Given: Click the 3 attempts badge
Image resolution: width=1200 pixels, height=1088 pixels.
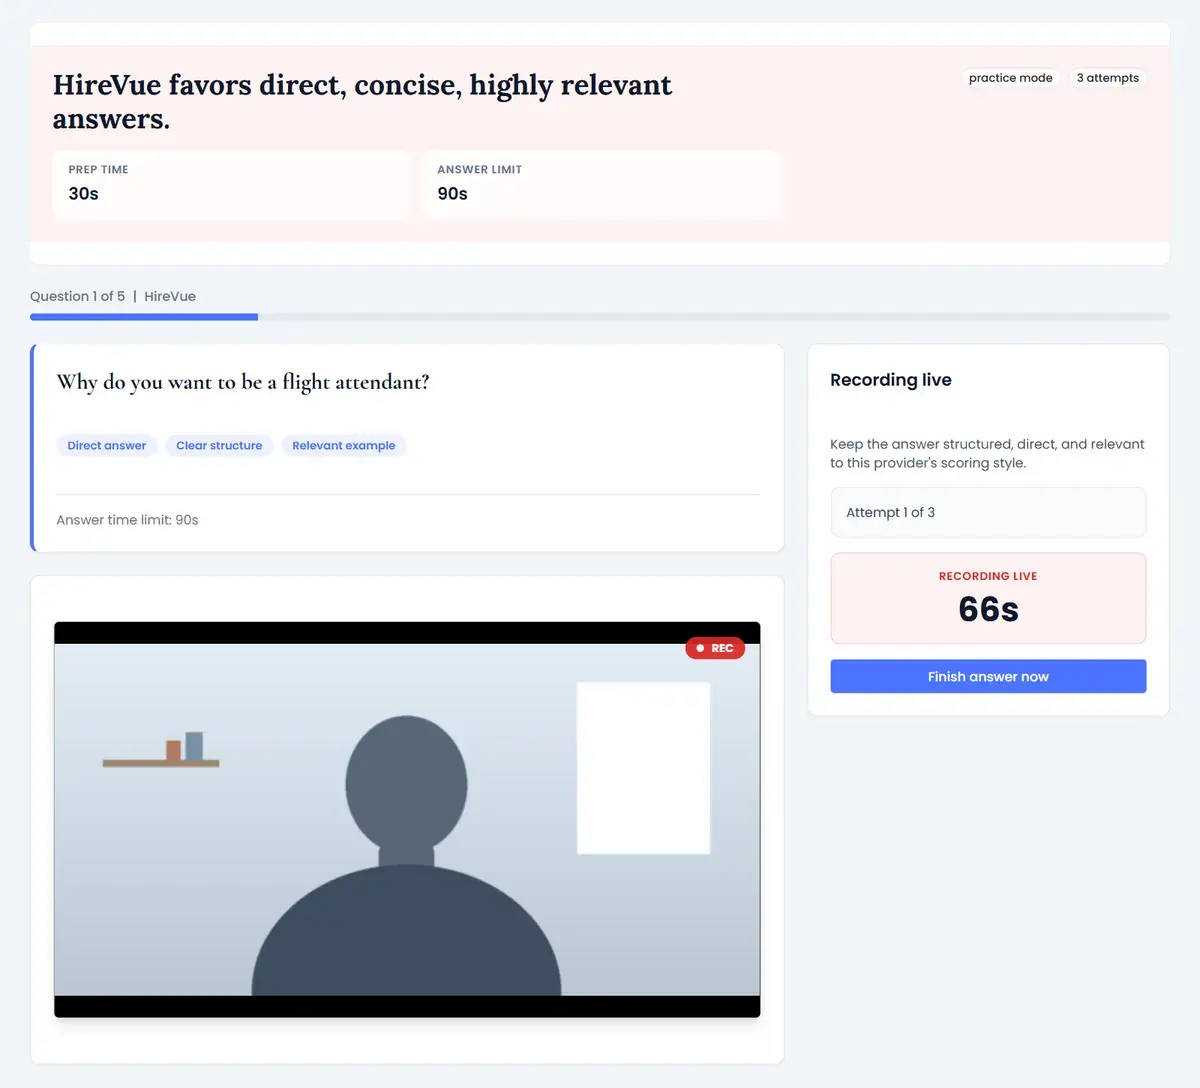Looking at the screenshot, I should (1107, 78).
